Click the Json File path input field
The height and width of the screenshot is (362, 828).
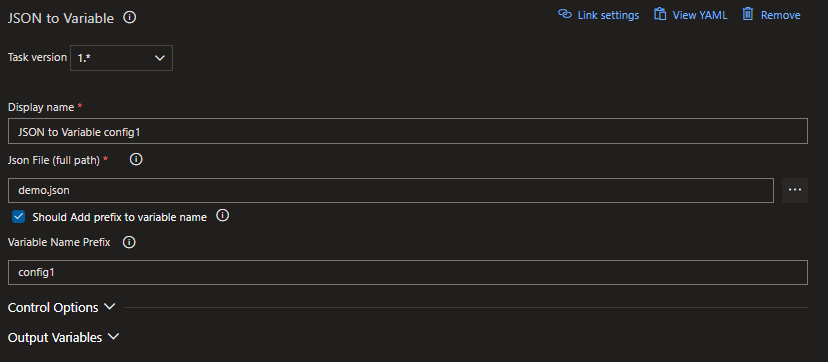click(x=391, y=190)
